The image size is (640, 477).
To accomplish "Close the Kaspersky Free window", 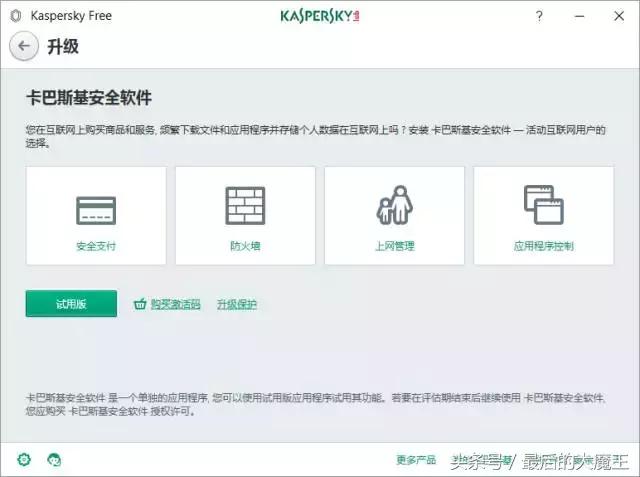I will click(x=619, y=16).
